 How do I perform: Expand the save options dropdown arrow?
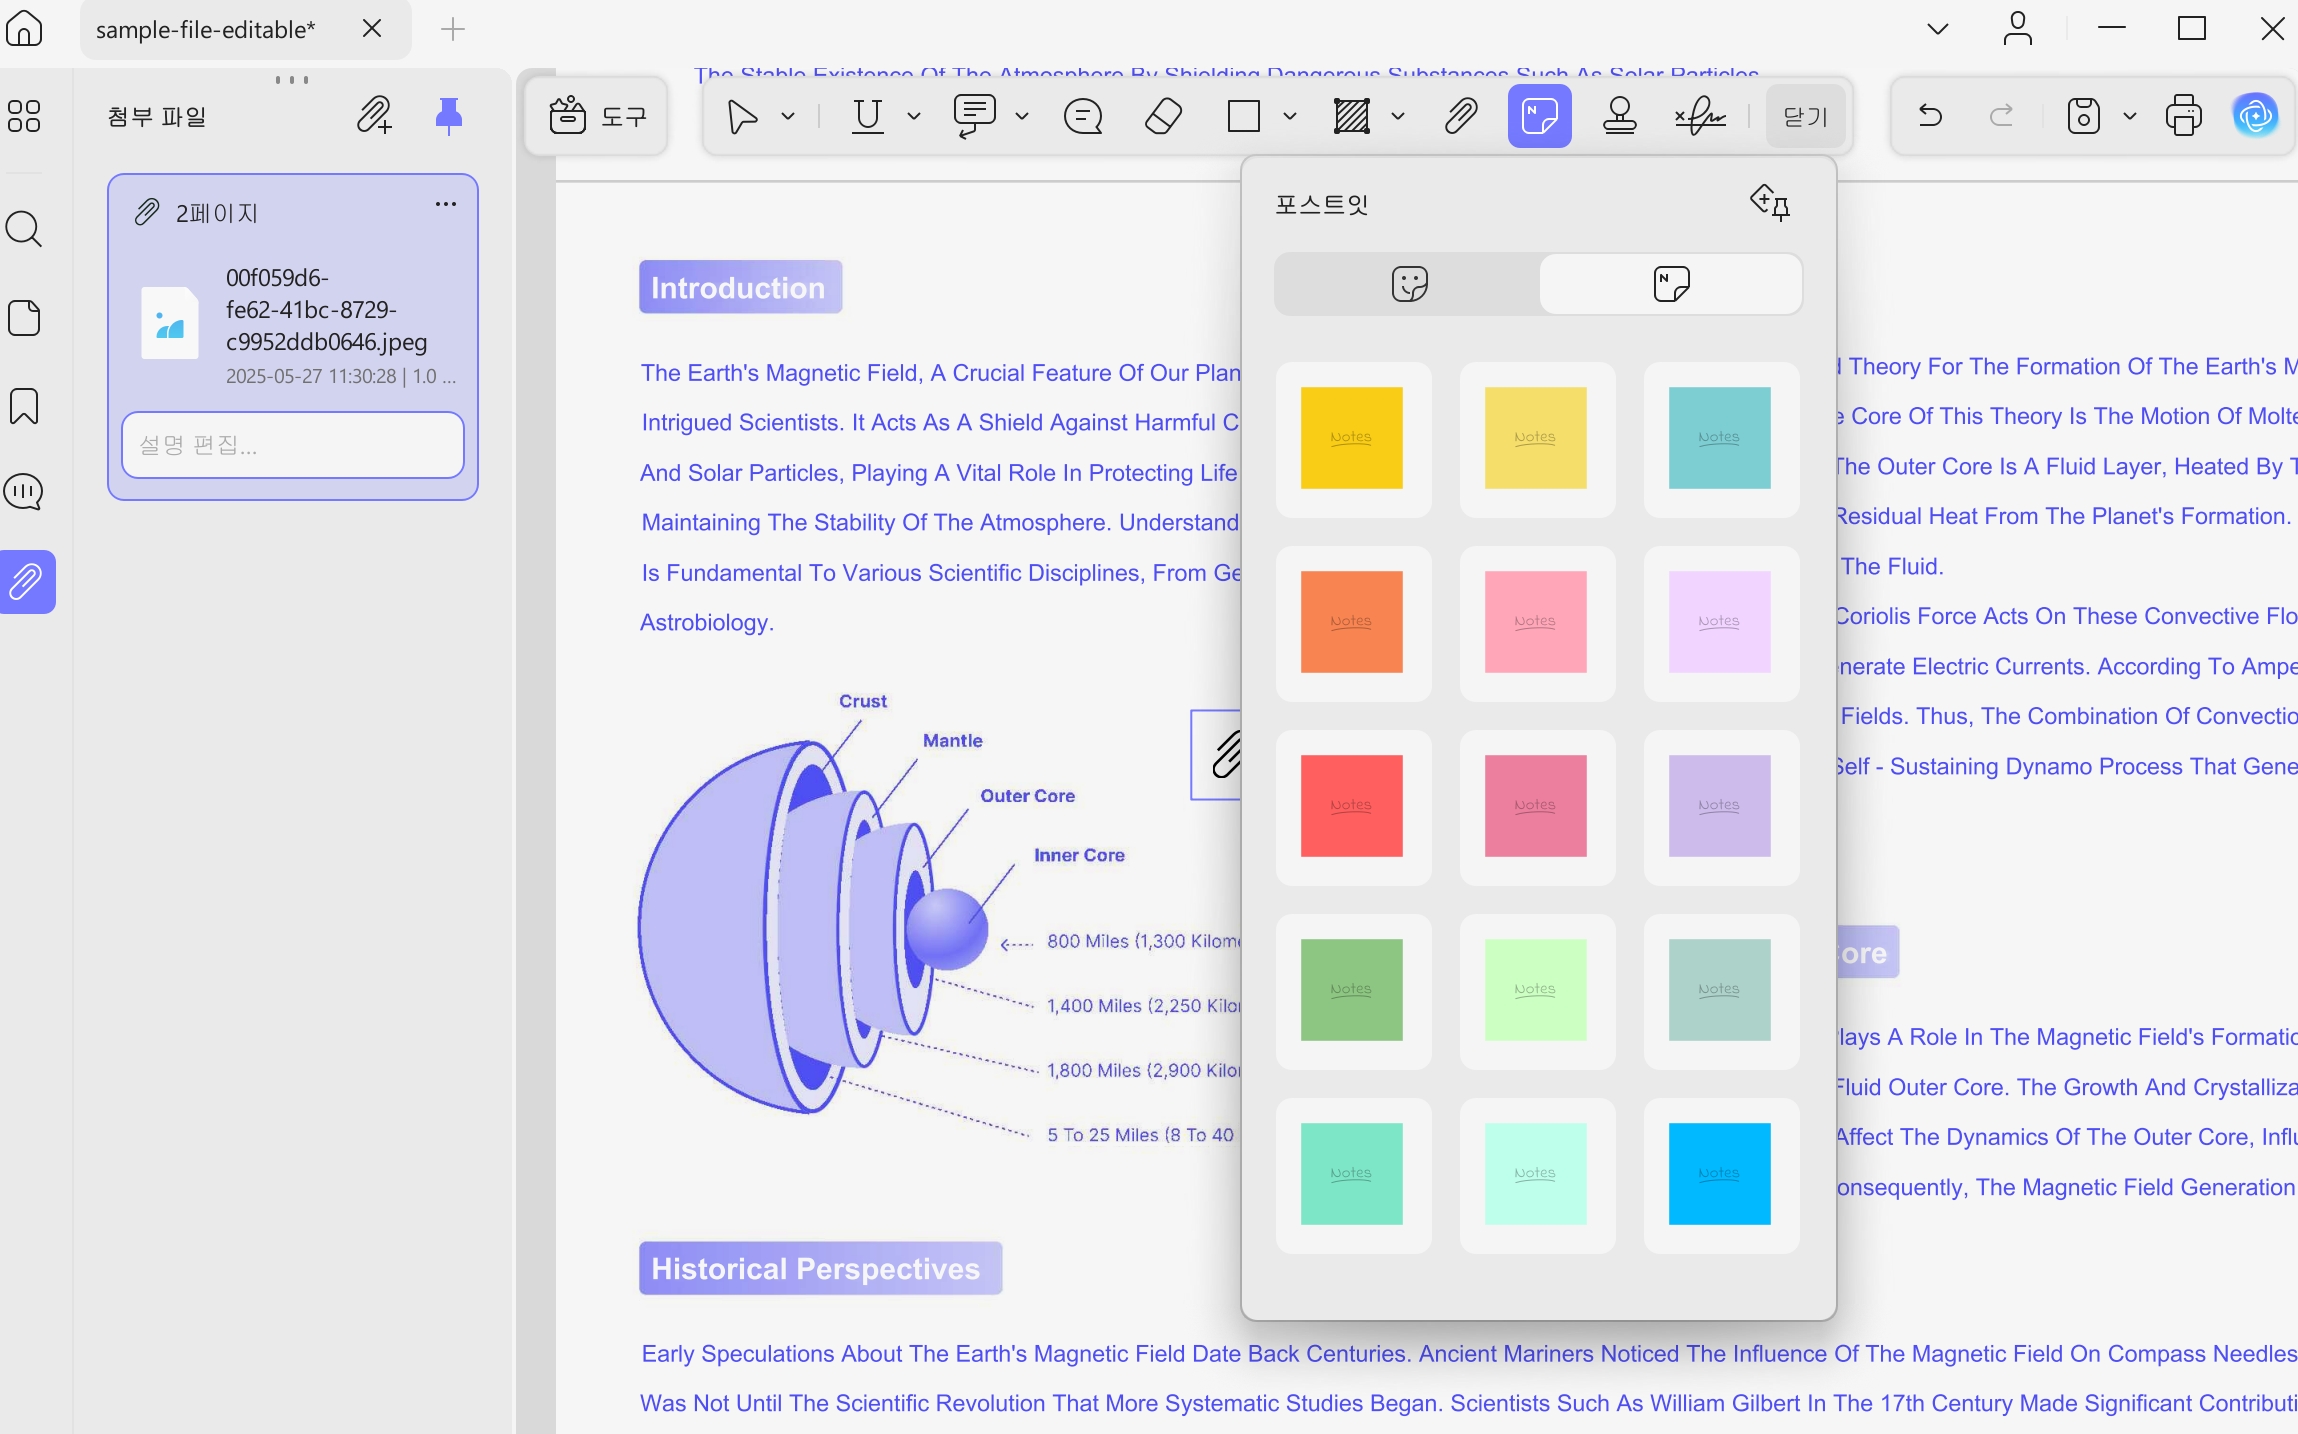2130,117
